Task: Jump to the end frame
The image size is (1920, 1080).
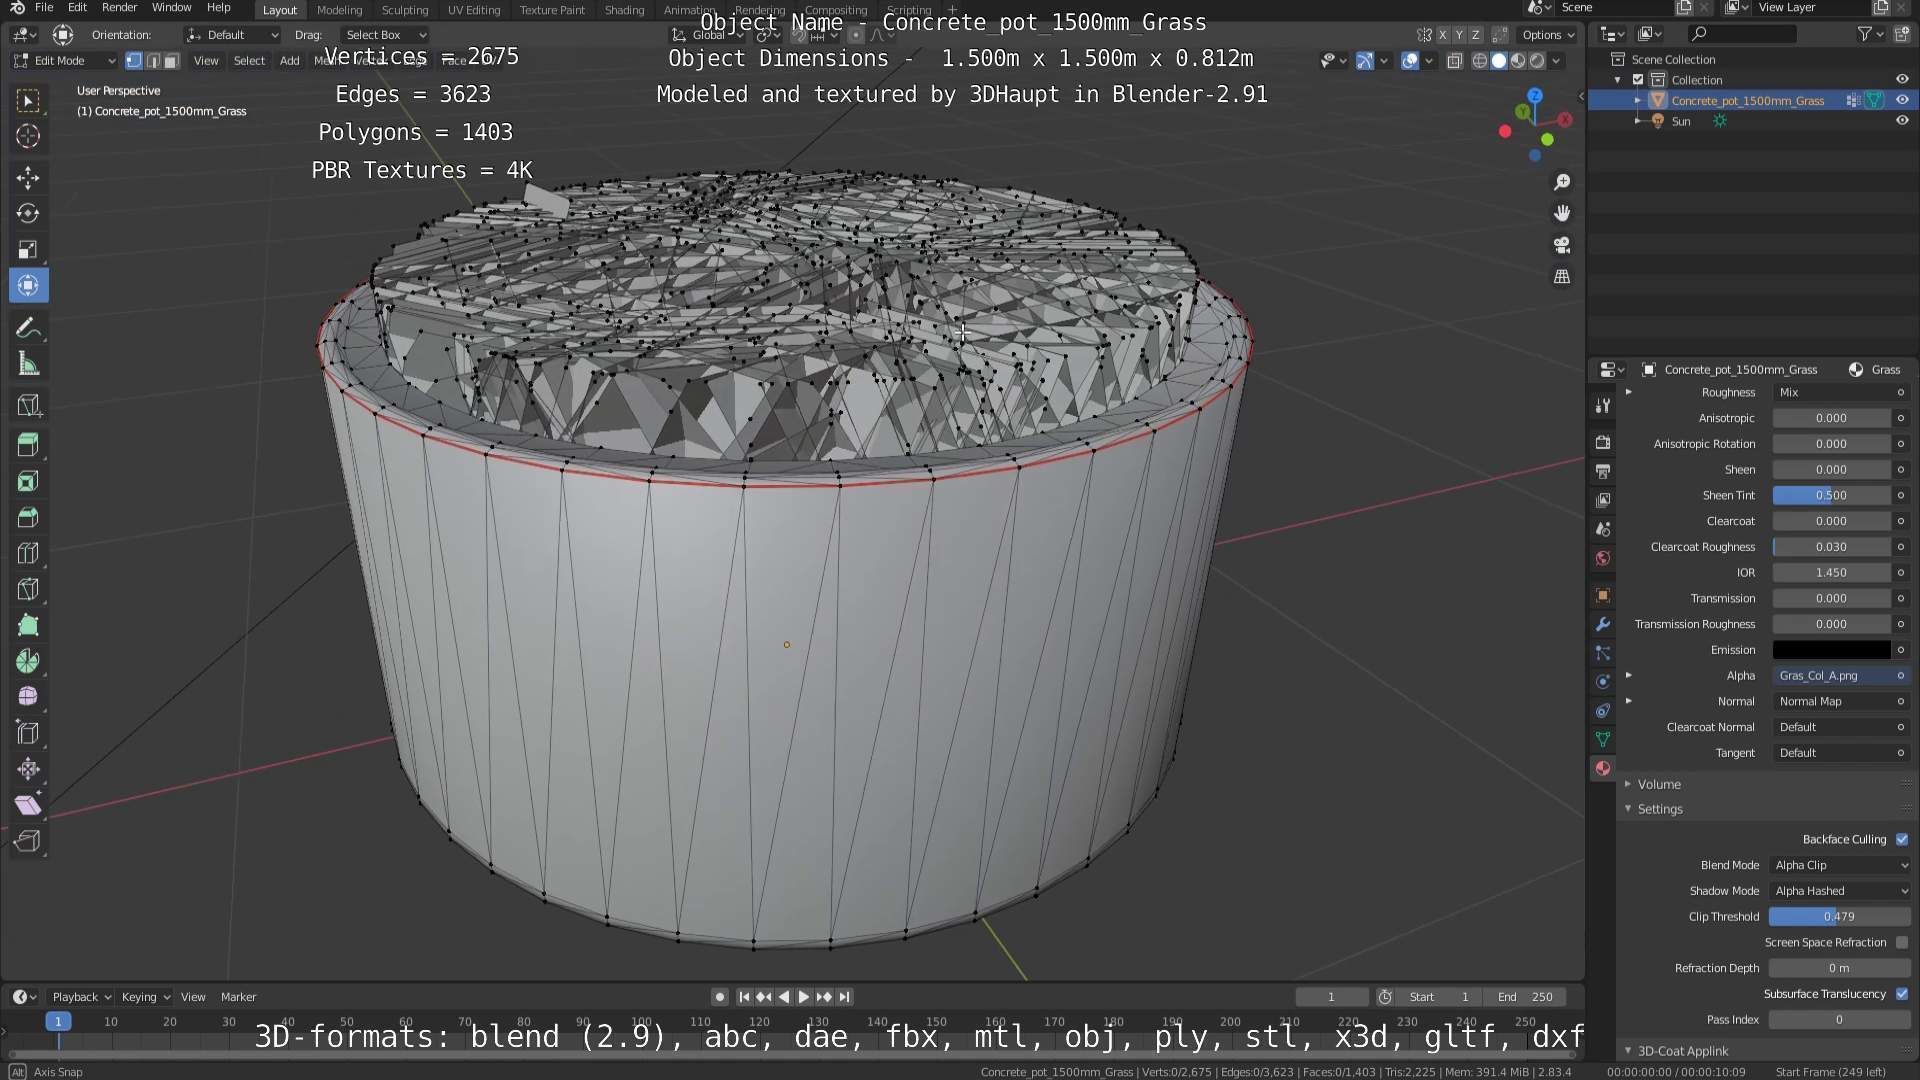Action: 844,997
